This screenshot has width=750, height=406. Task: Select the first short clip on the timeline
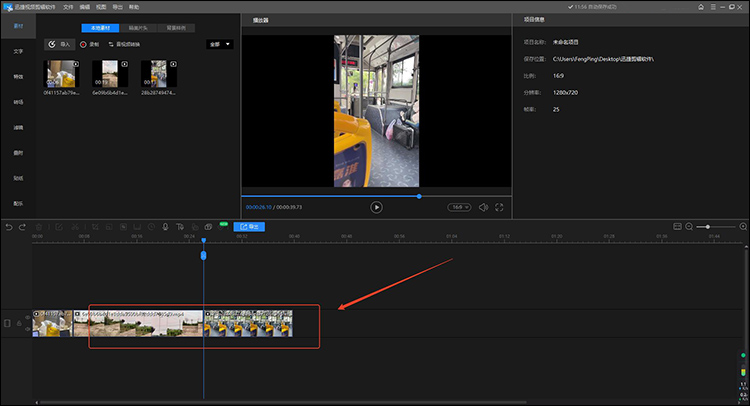(x=52, y=323)
